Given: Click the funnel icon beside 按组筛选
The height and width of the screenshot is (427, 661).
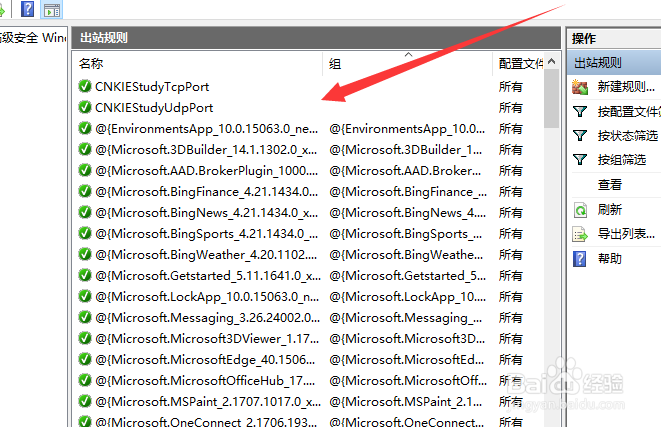Looking at the screenshot, I should coord(580,160).
